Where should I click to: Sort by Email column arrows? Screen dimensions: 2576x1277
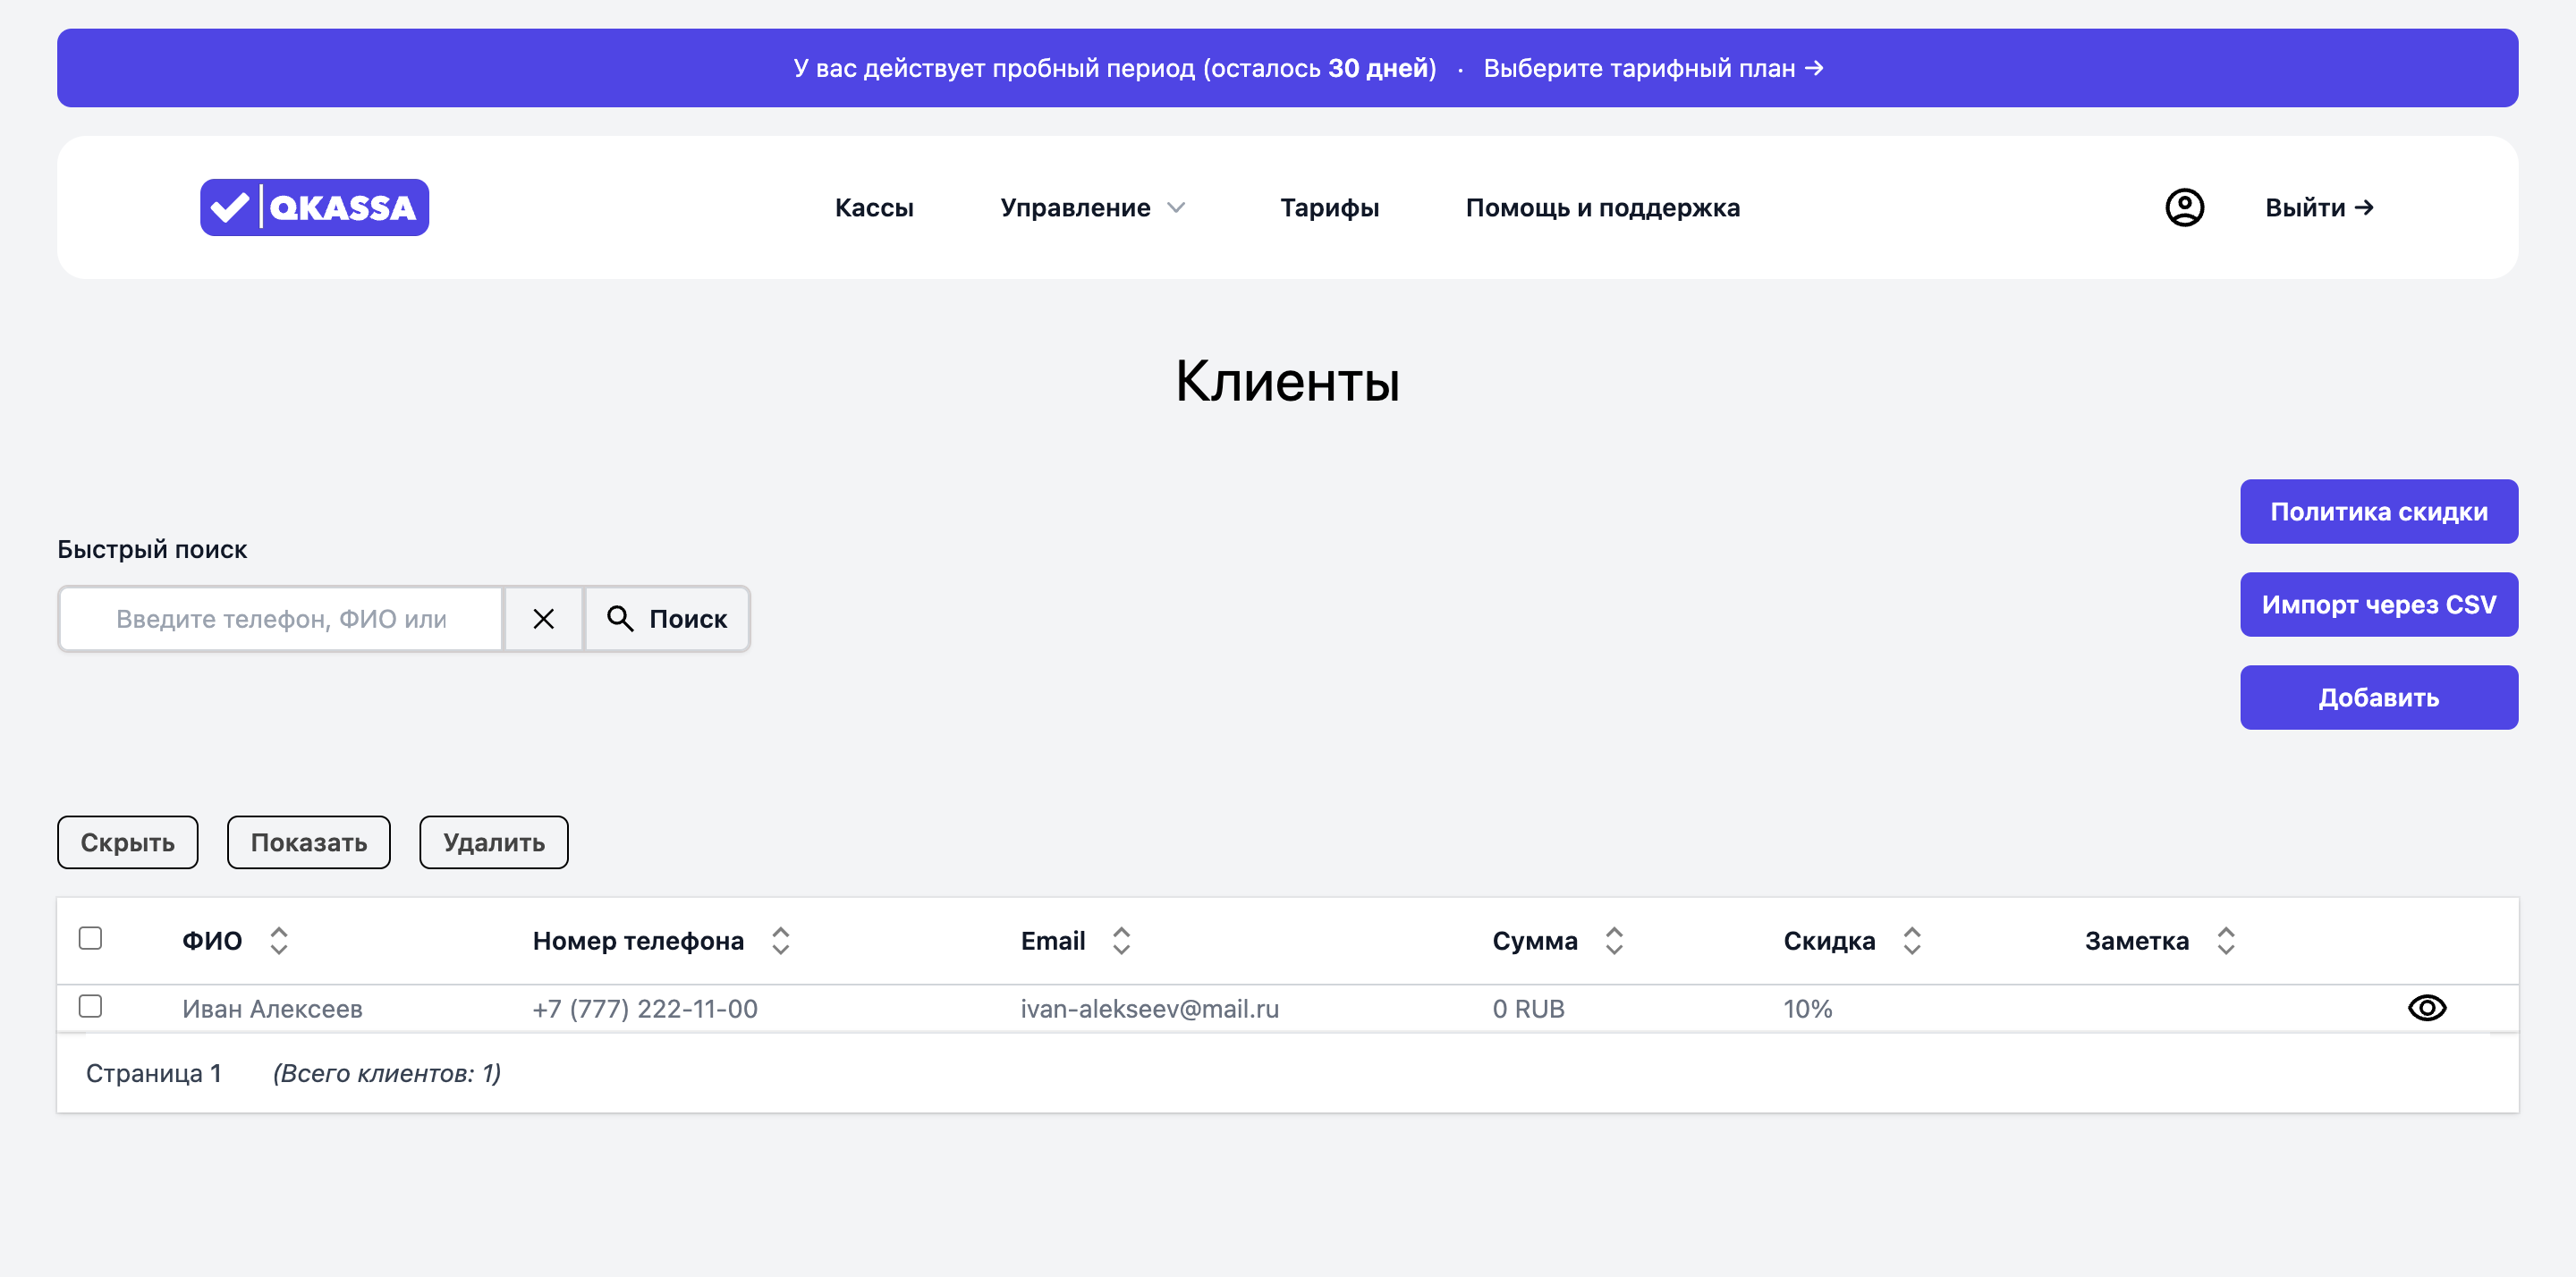pos(1121,940)
